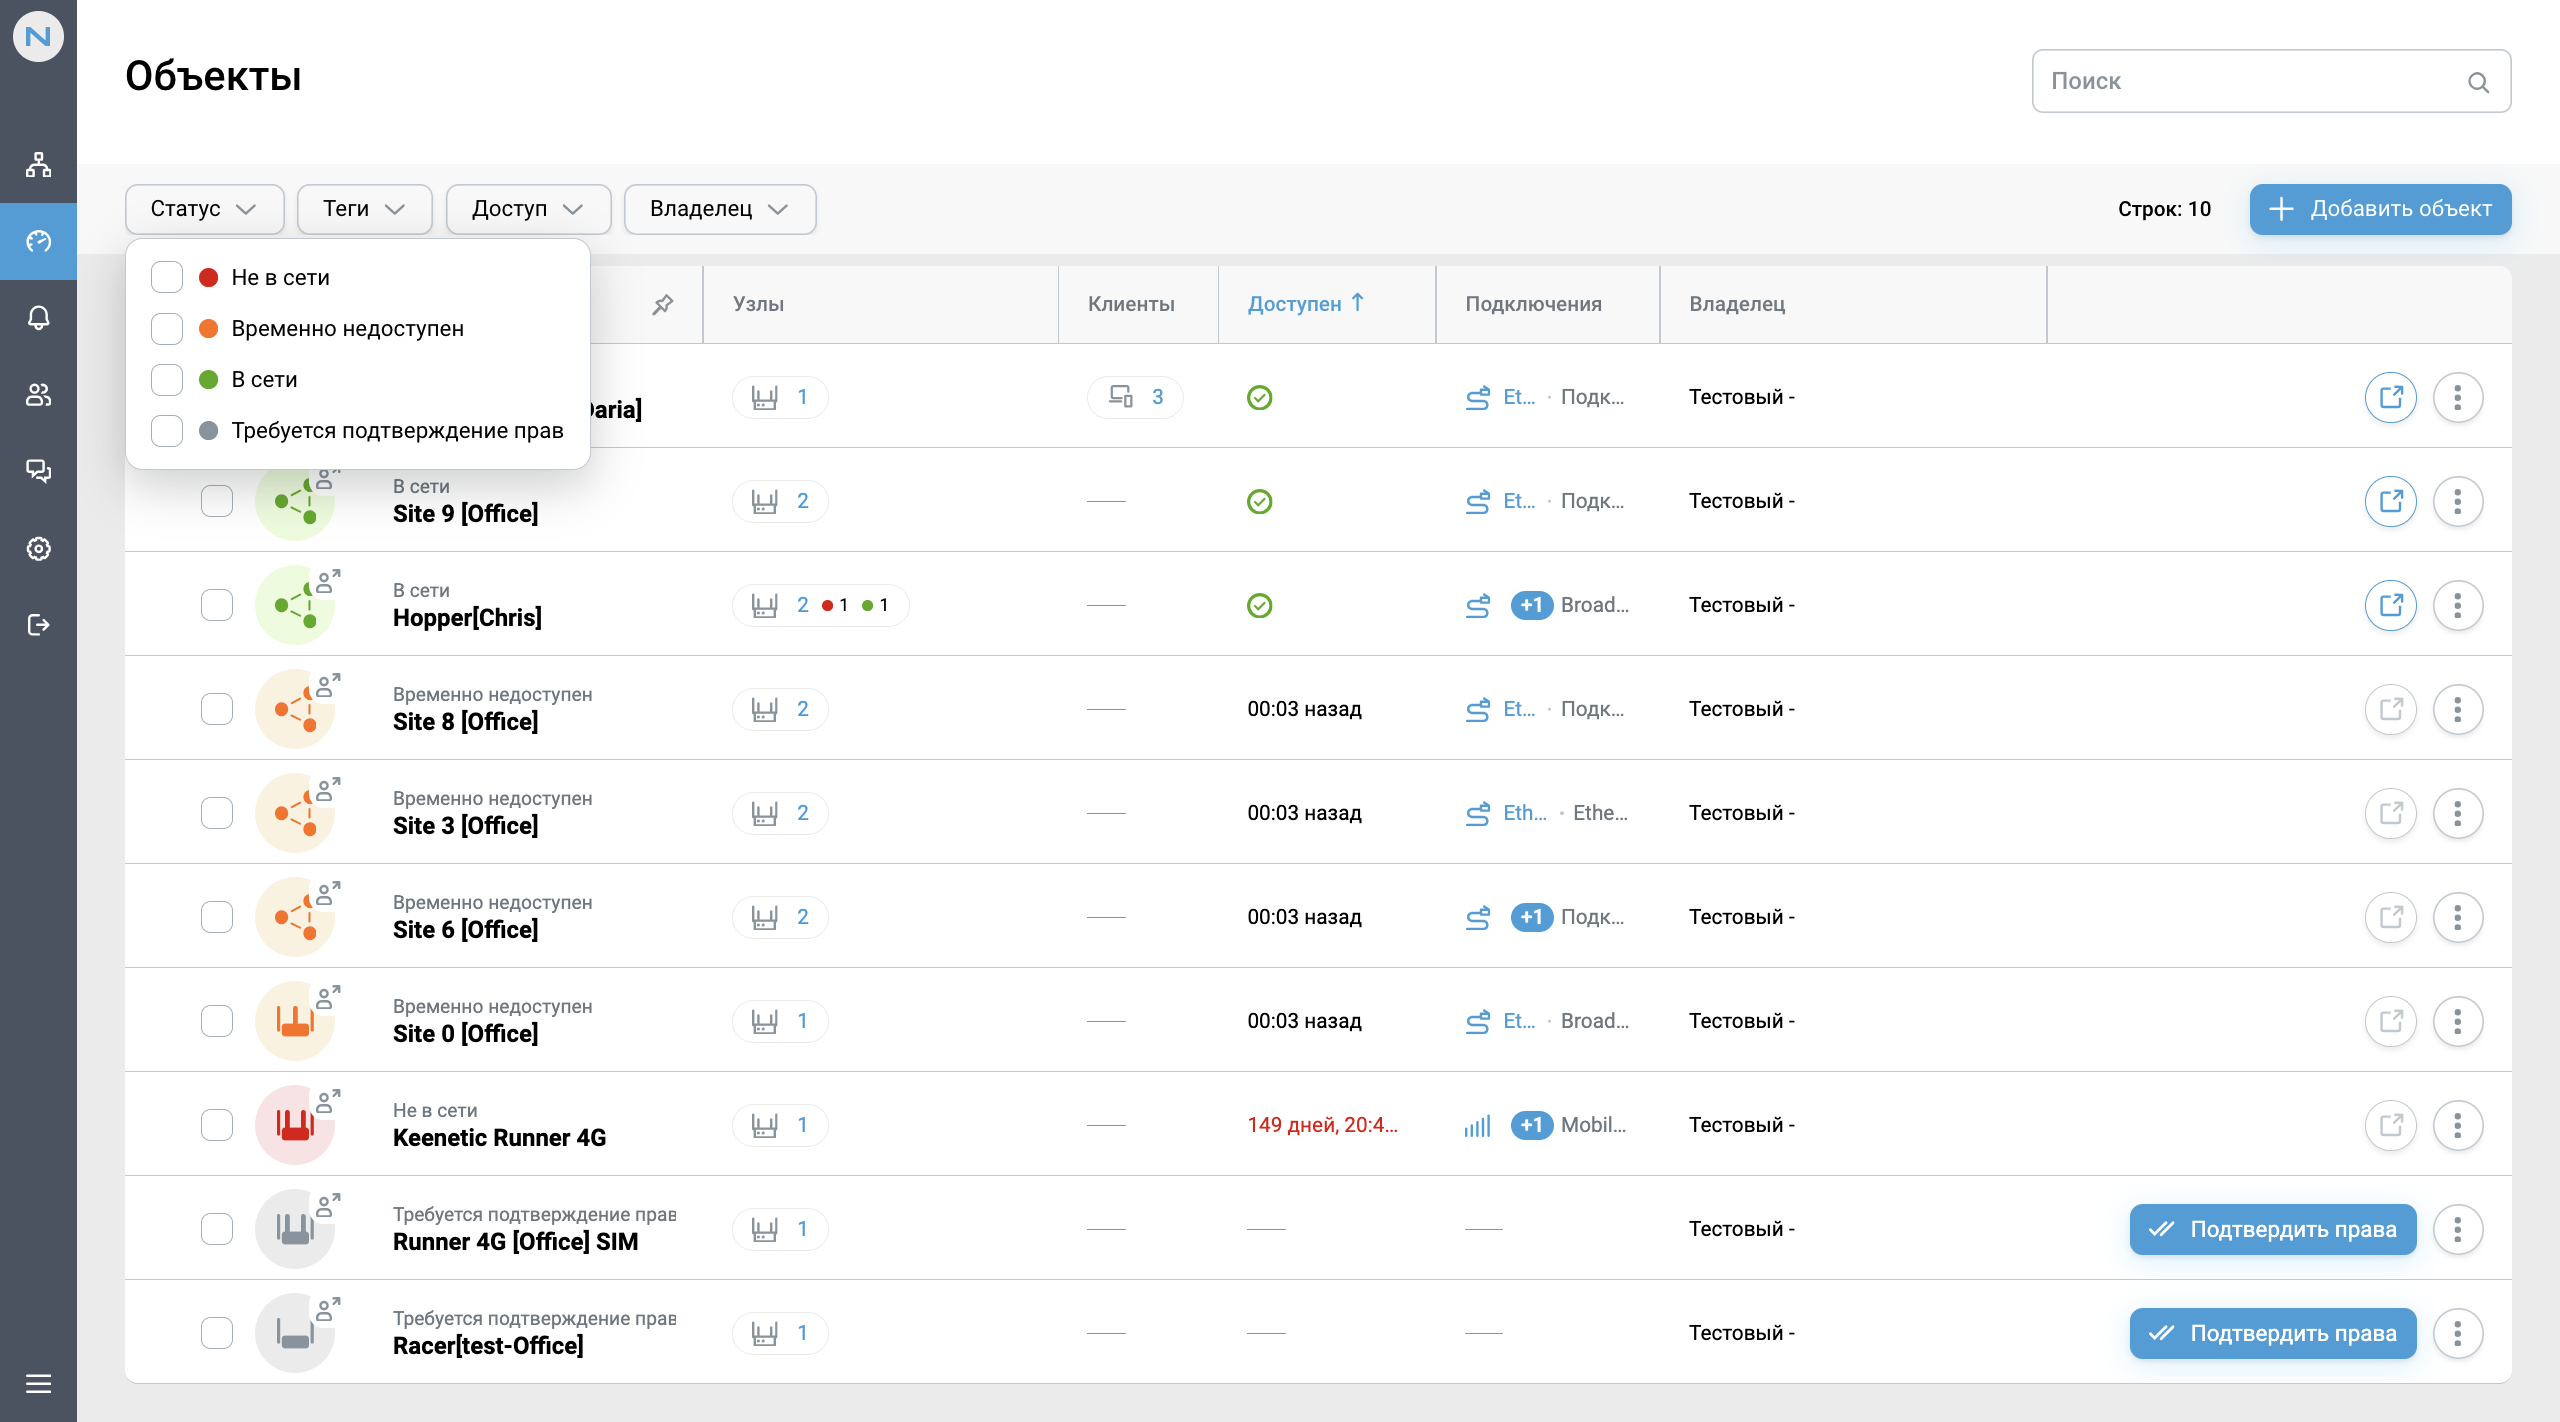This screenshot has width=2560, height=1422.
Task: Check the В сети status filter
Action: click(166, 379)
